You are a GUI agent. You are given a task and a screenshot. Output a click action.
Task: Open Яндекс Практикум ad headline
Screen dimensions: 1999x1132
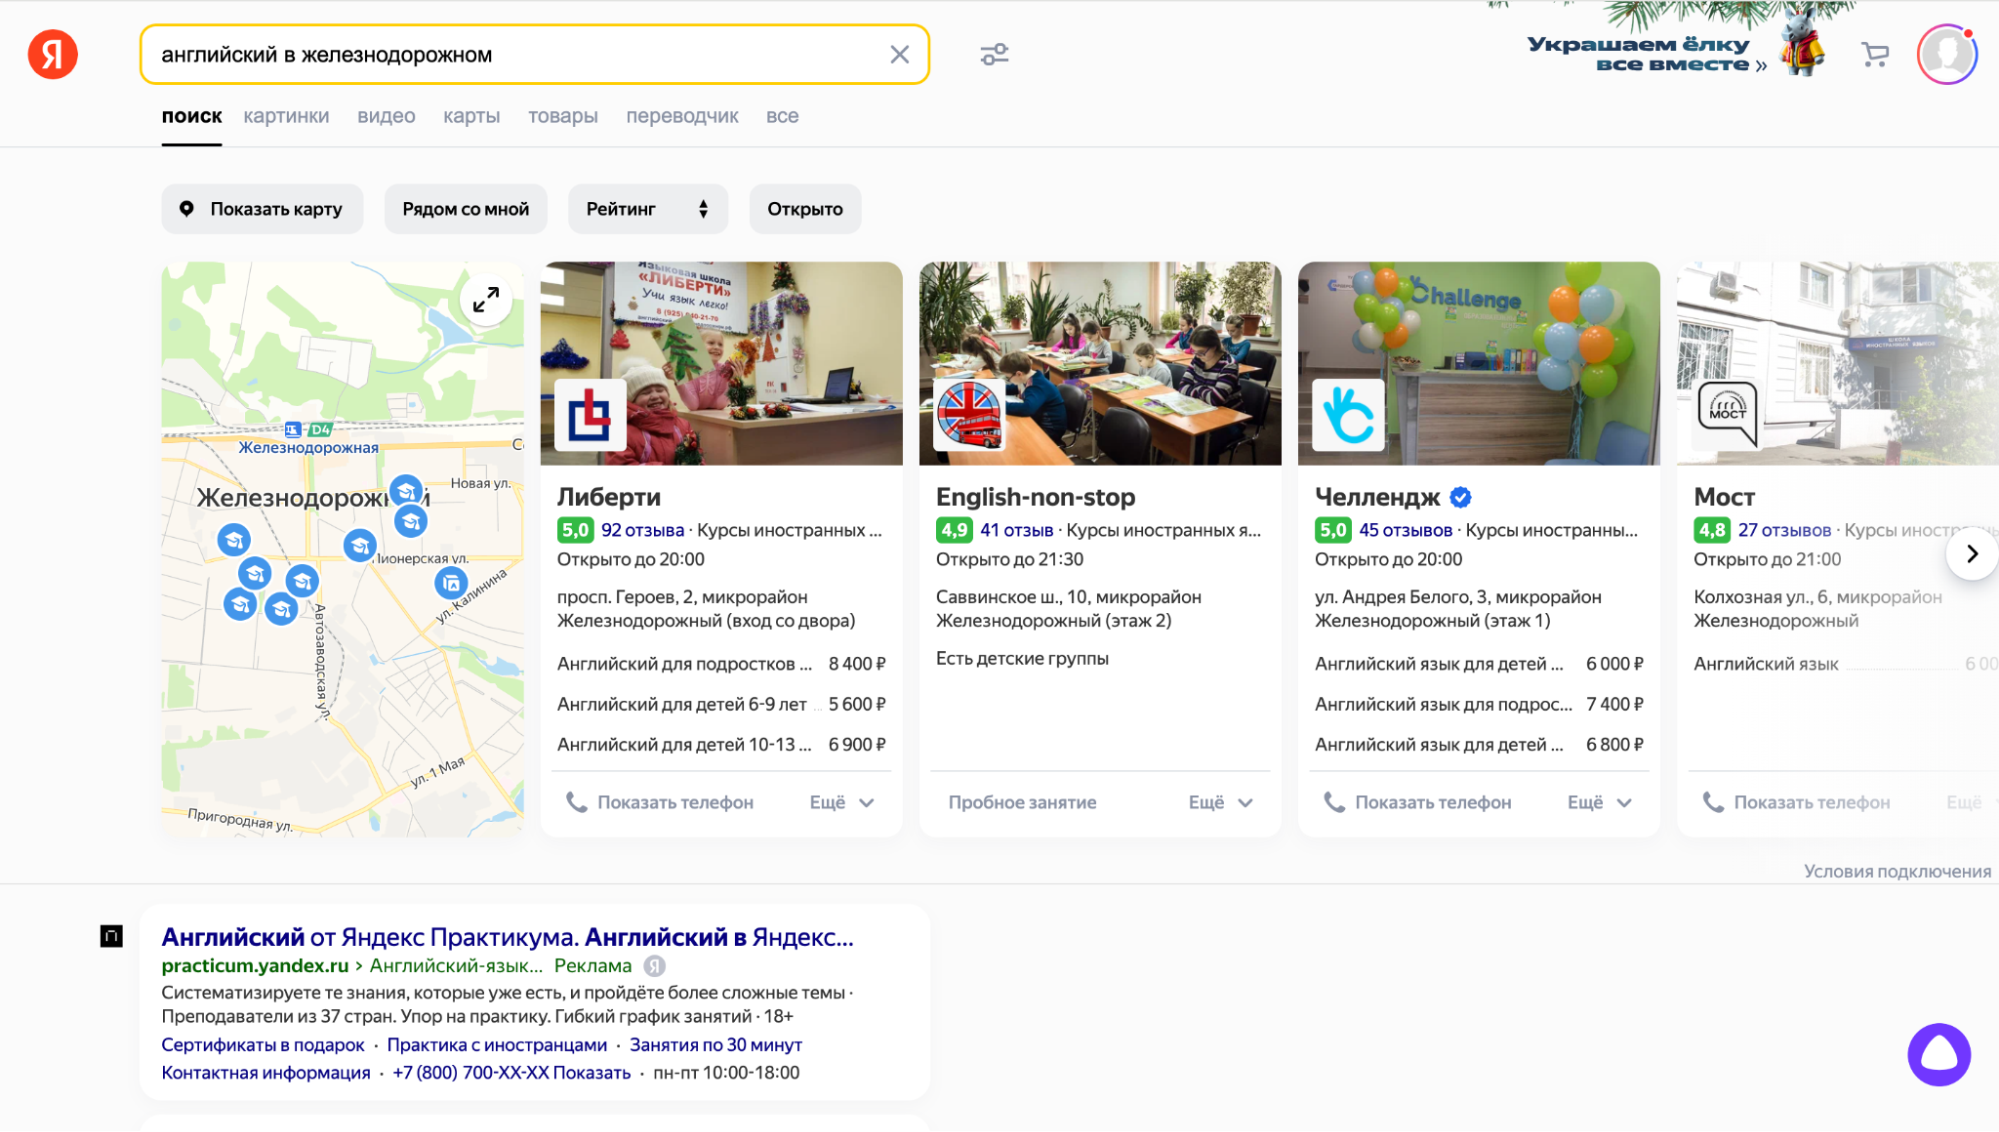[507, 937]
